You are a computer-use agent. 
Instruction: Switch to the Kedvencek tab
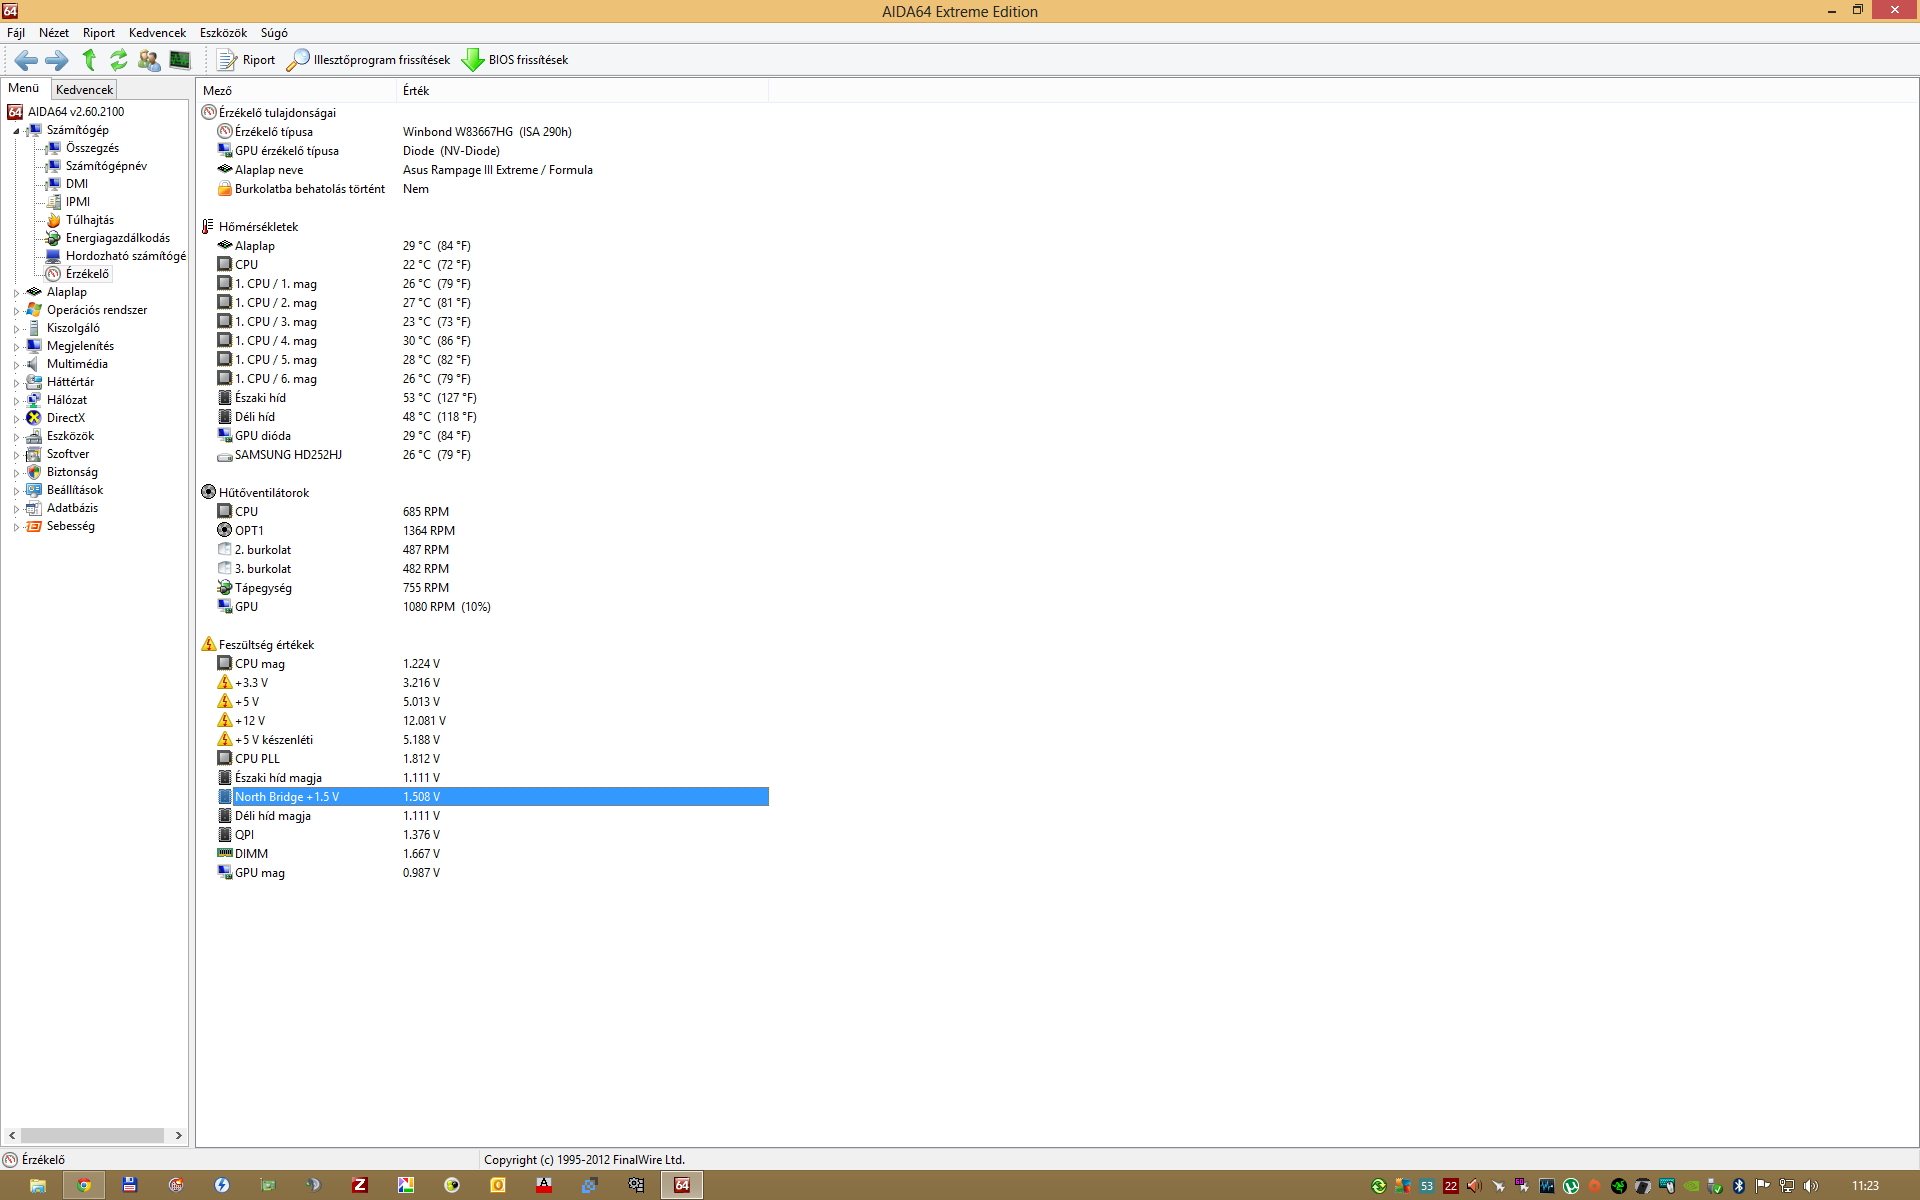(84, 89)
